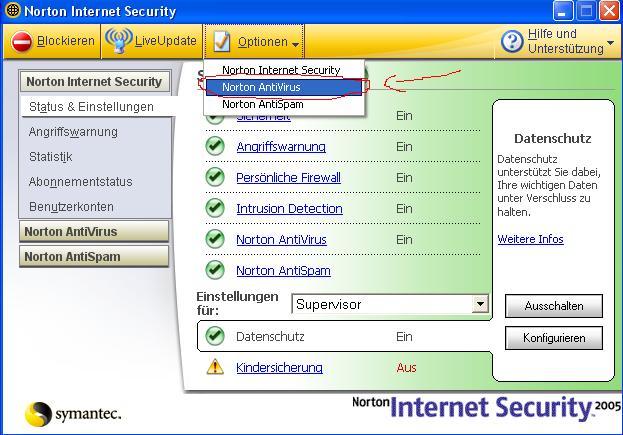Click green check icon beside Angriffswarnung
623x435 pixels.
point(215,147)
